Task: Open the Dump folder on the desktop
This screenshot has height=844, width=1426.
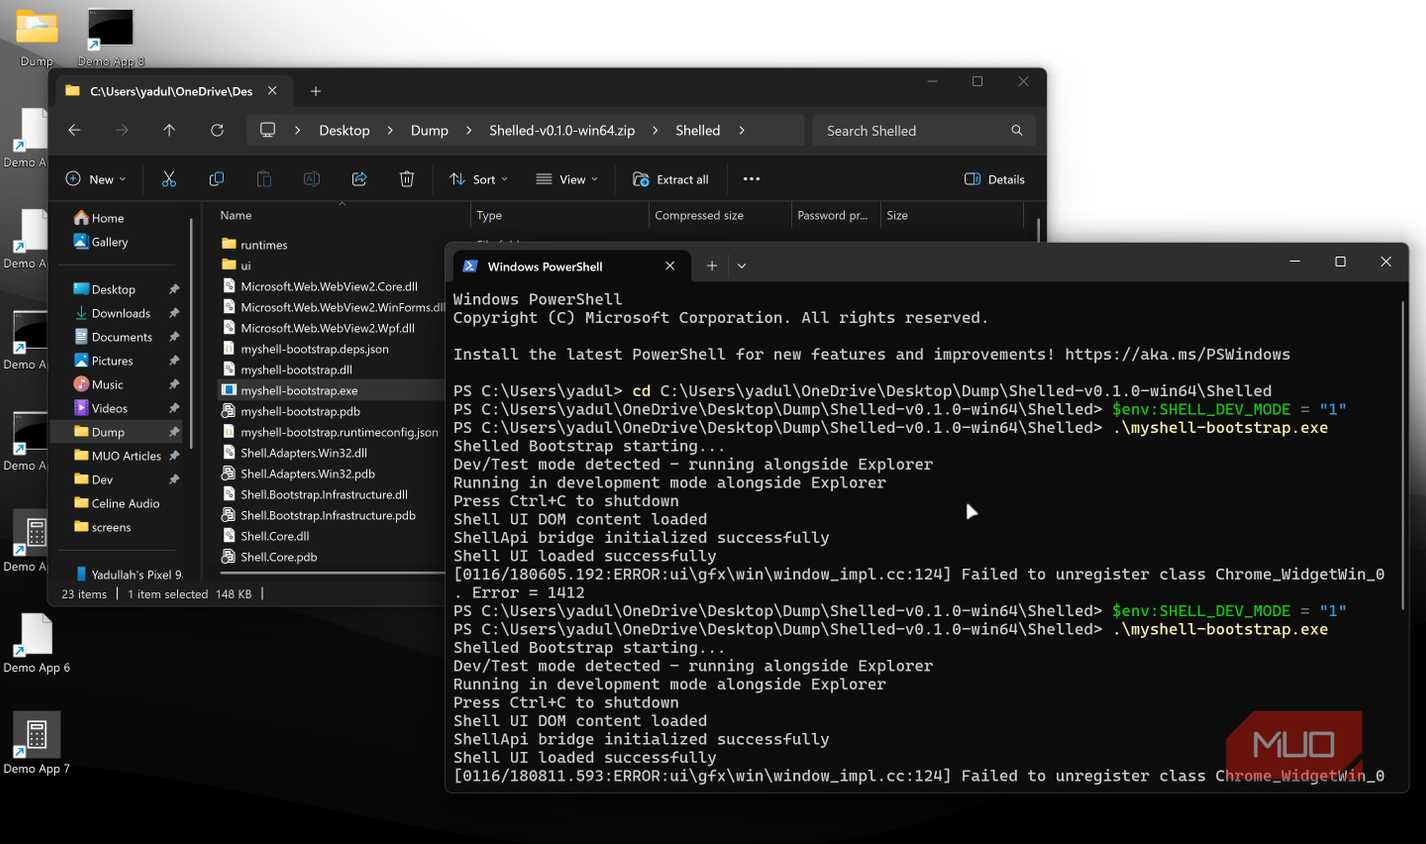Action: point(37,37)
